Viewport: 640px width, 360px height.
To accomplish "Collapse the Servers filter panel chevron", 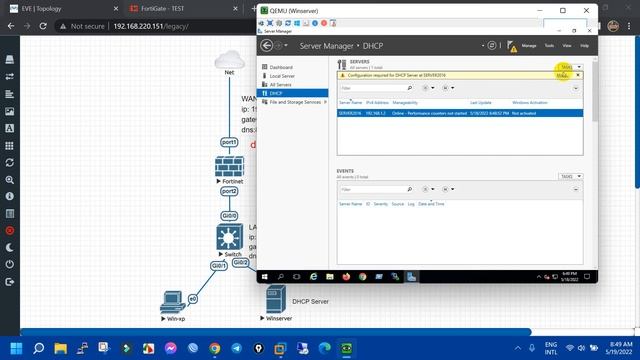I will (x=576, y=88).
